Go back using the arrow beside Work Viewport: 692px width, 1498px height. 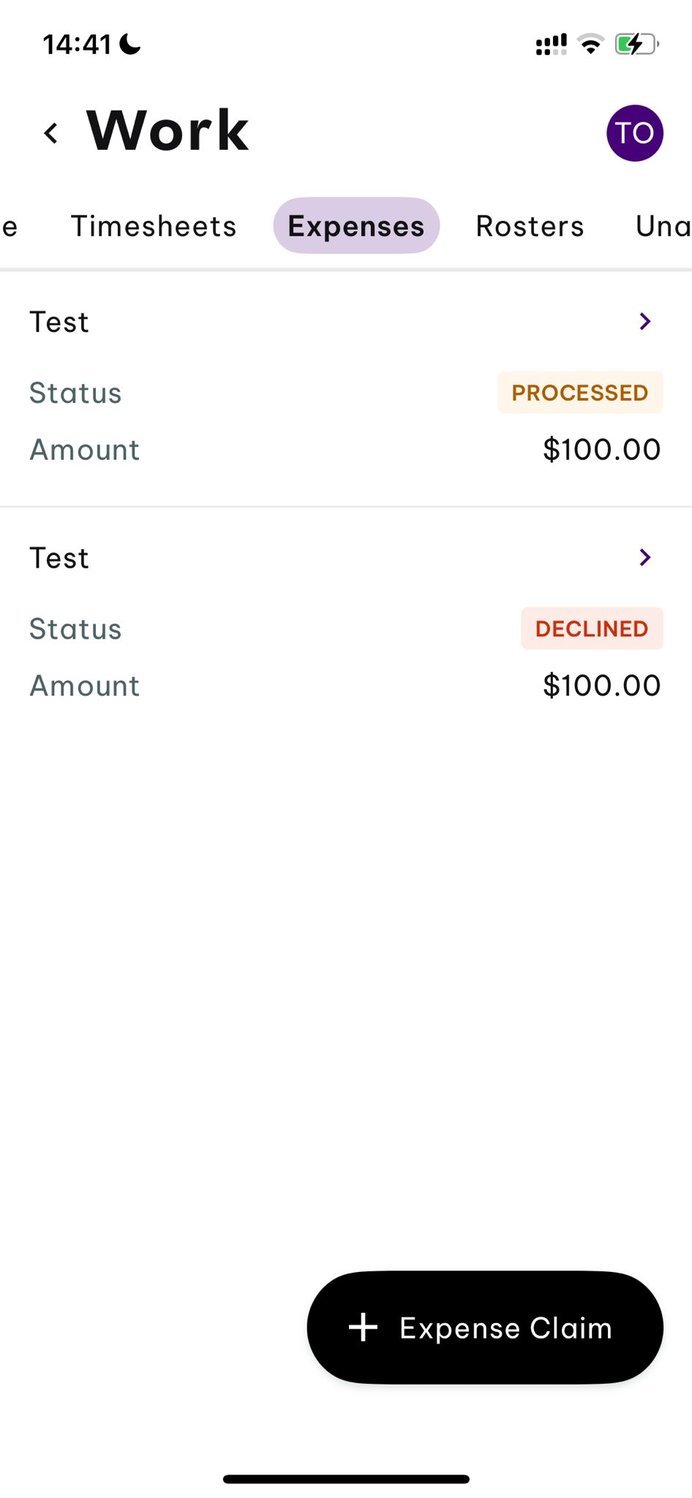pyautogui.click(x=51, y=132)
